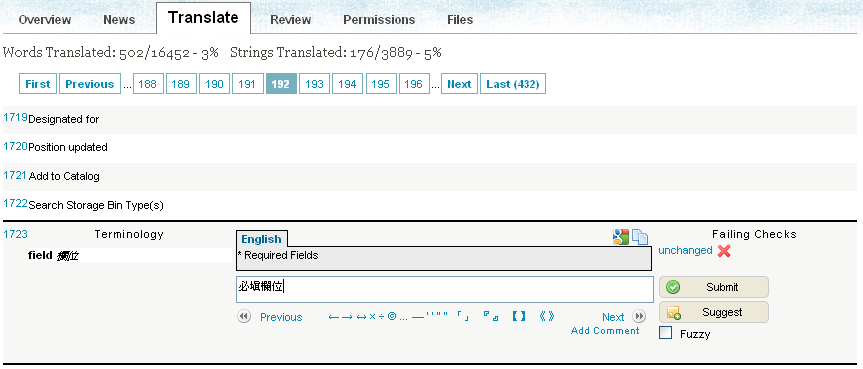Screen dimensions: 863x369
Task: Click the Google Translate suggestion icon
Action: [x=620, y=237]
